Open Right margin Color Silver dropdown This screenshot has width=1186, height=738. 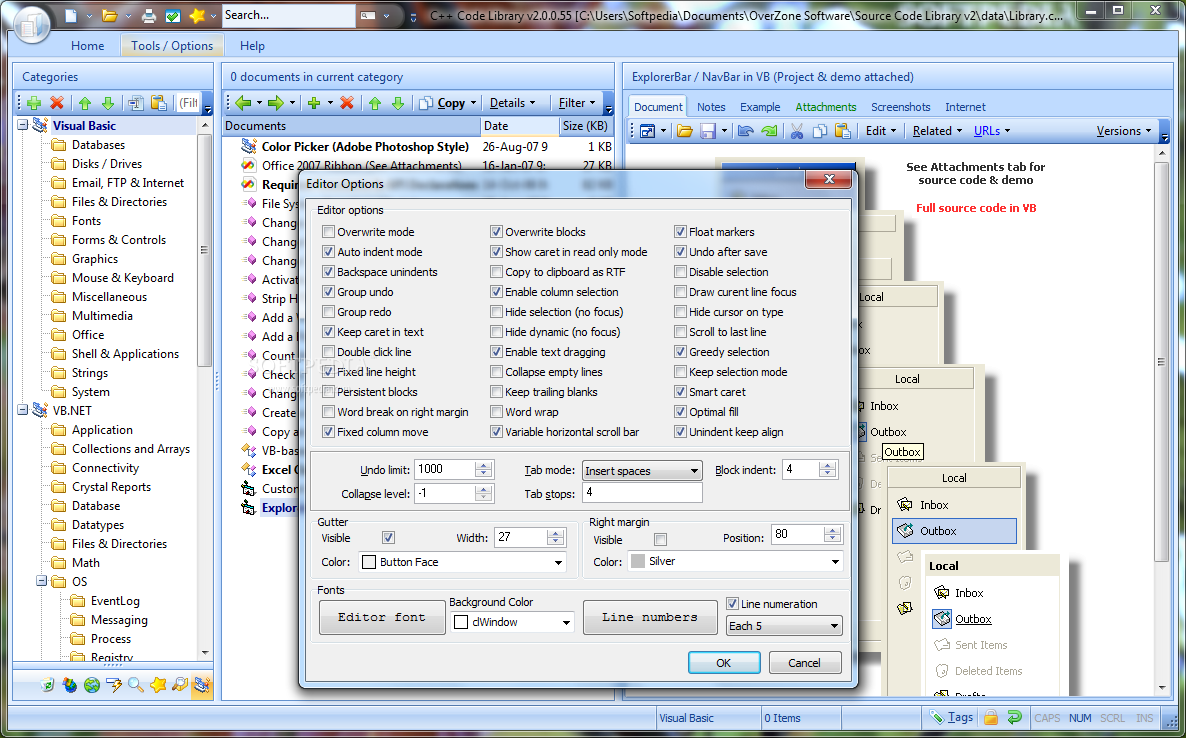[x=735, y=561]
